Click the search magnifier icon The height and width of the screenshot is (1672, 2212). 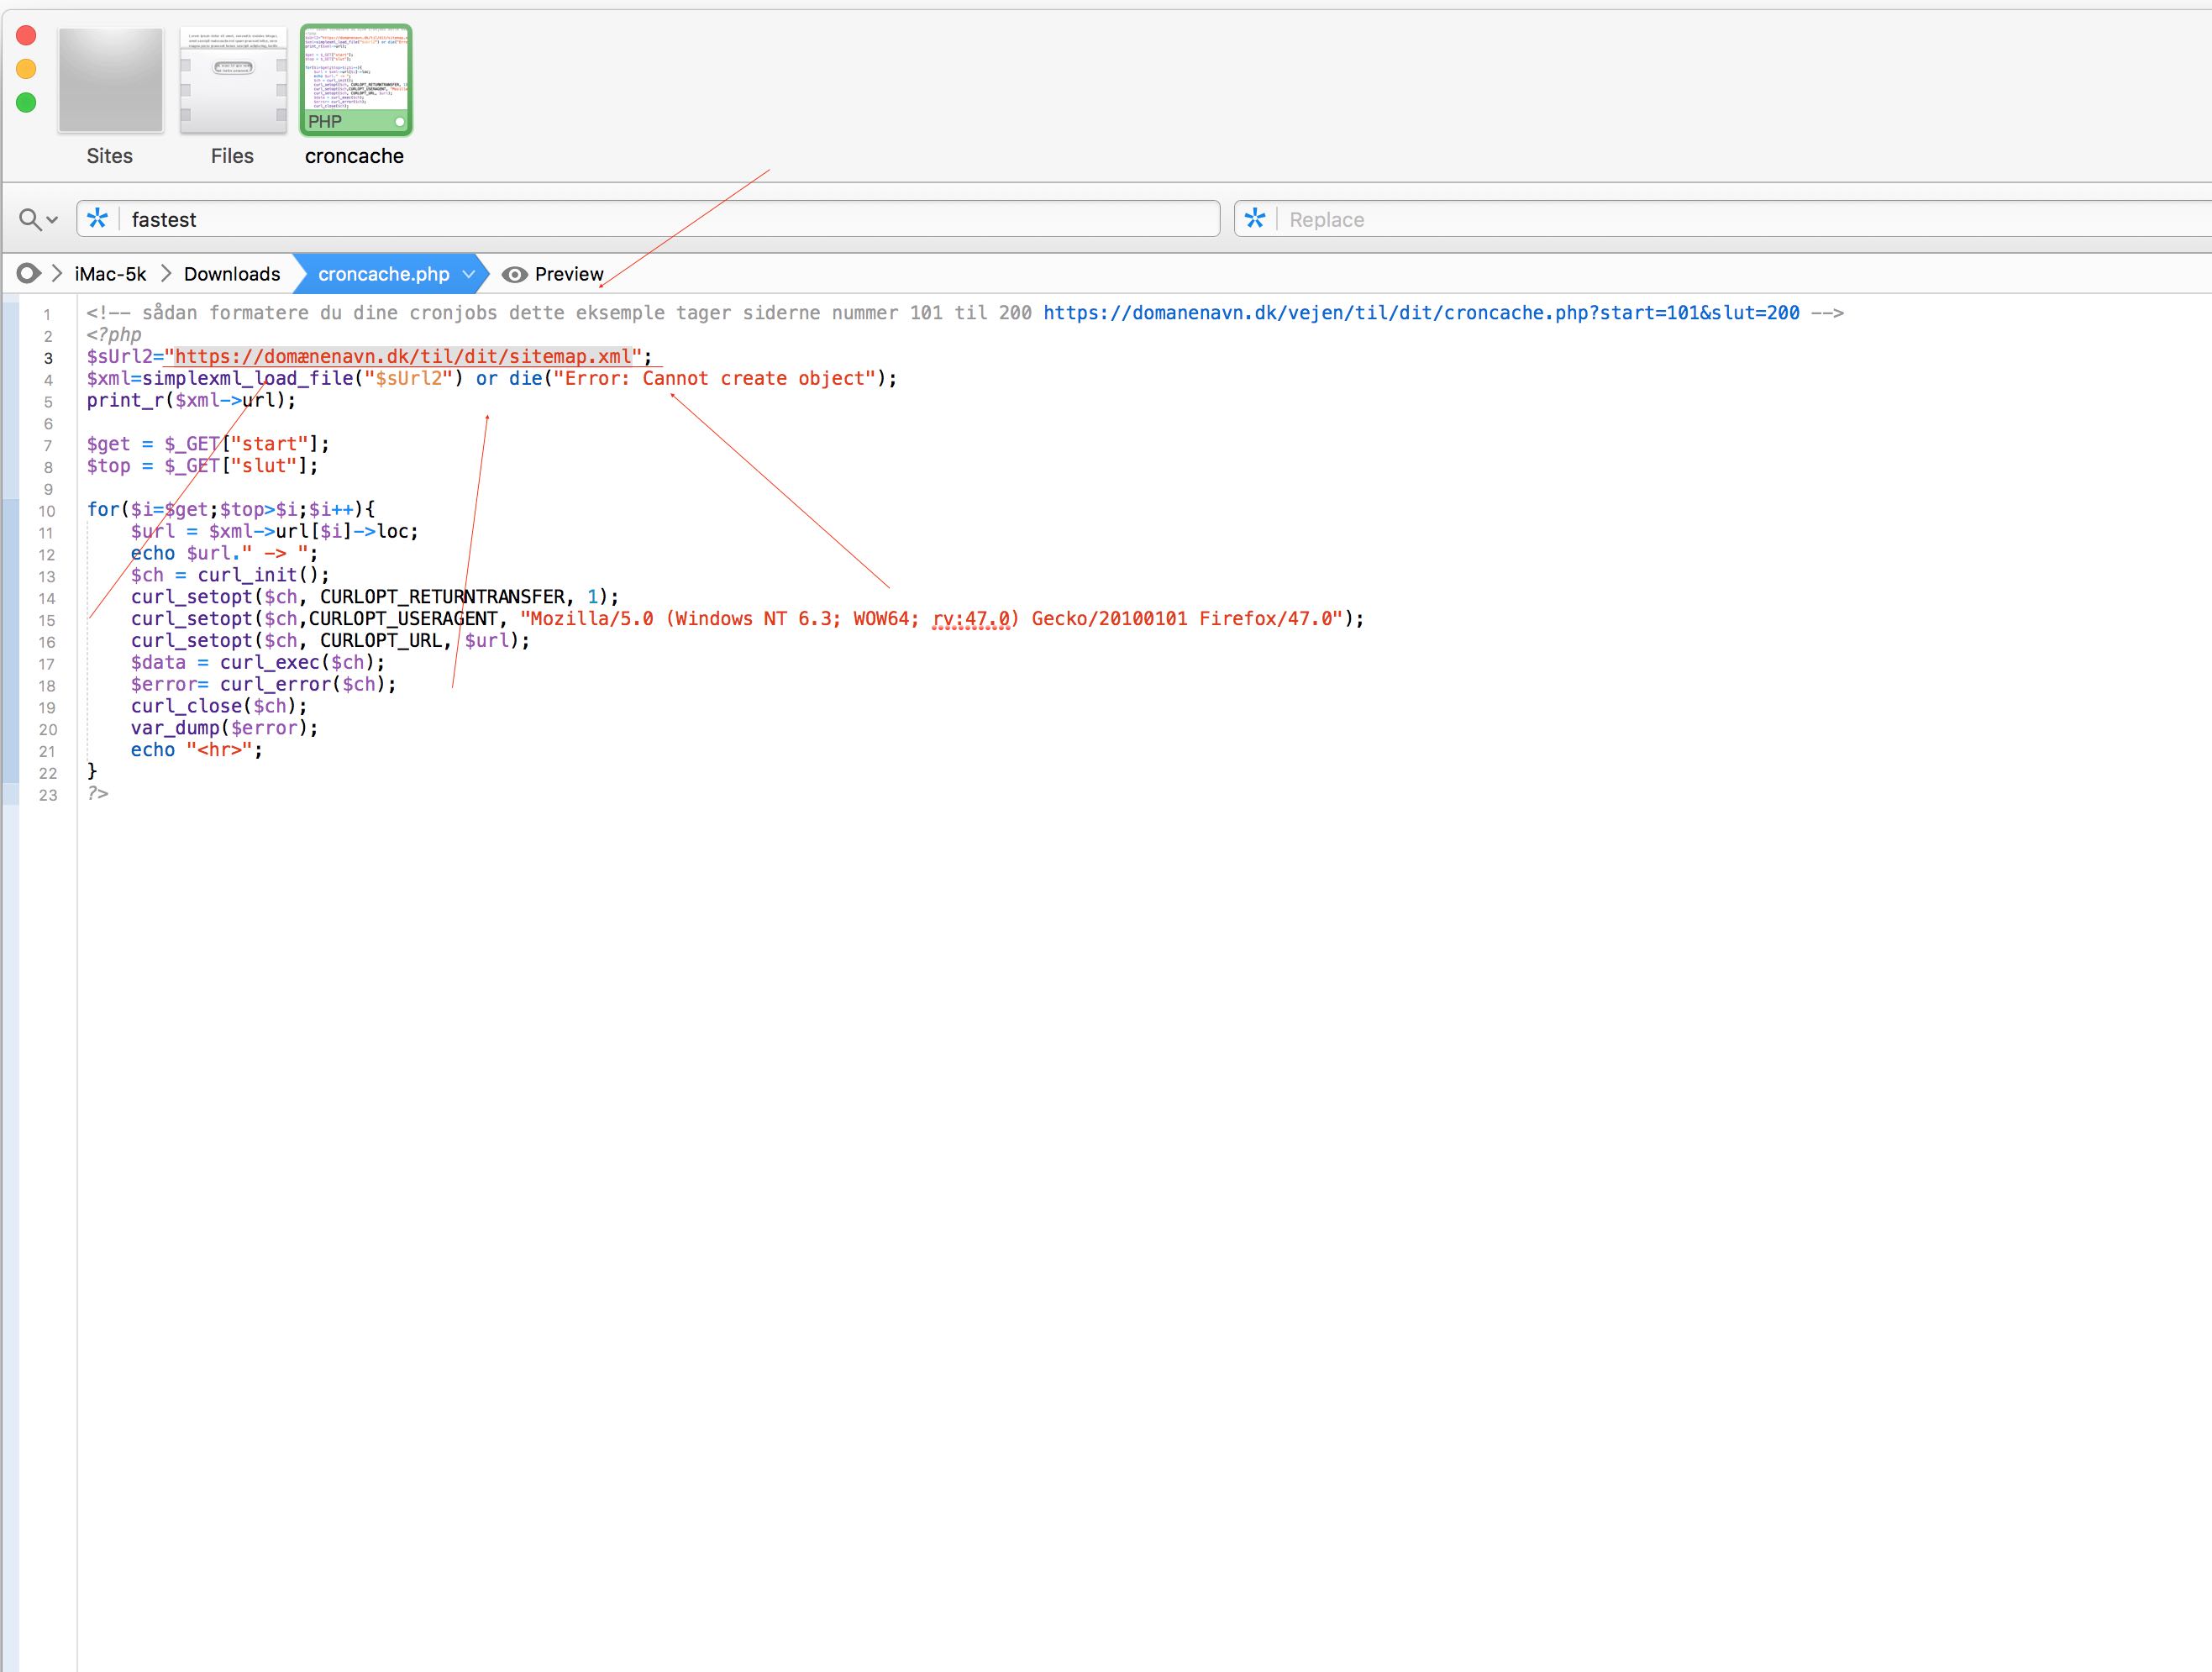29,219
